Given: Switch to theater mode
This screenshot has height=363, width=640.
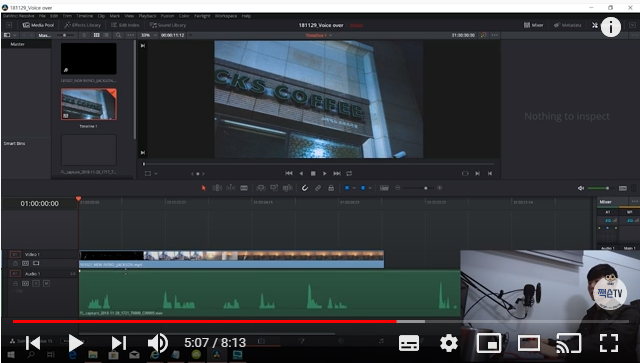Looking at the screenshot, I should (529, 343).
